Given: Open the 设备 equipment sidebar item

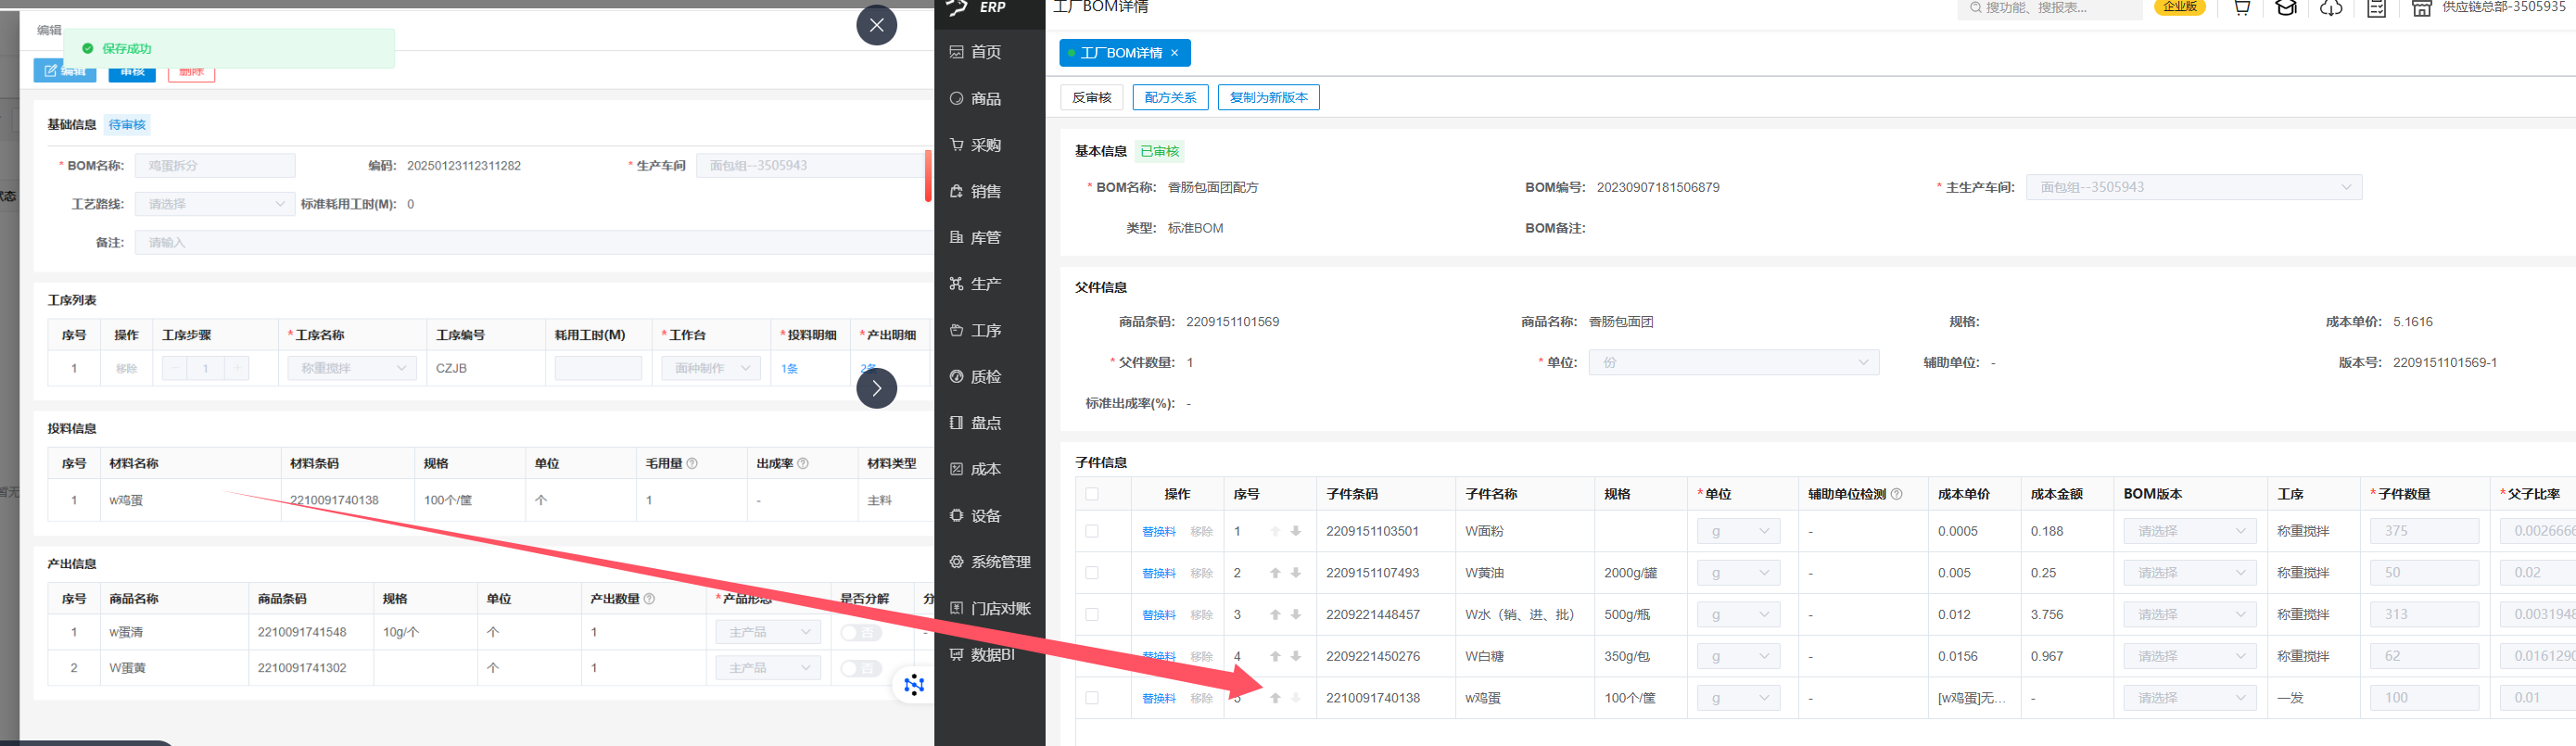Looking at the screenshot, I should (975, 516).
